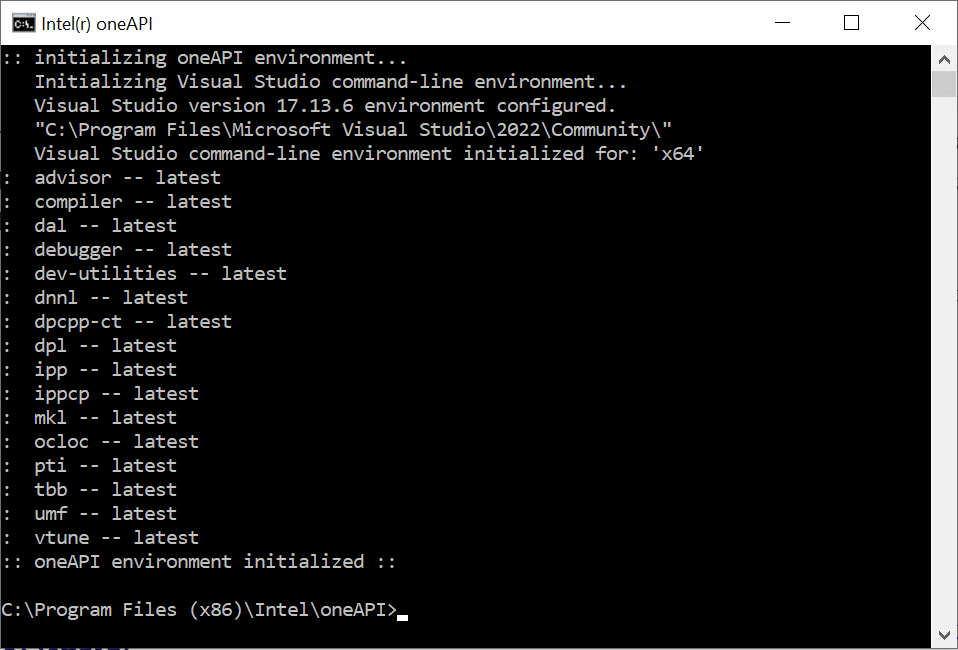Click the 'vtune -- latest' line

coord(117,538)
